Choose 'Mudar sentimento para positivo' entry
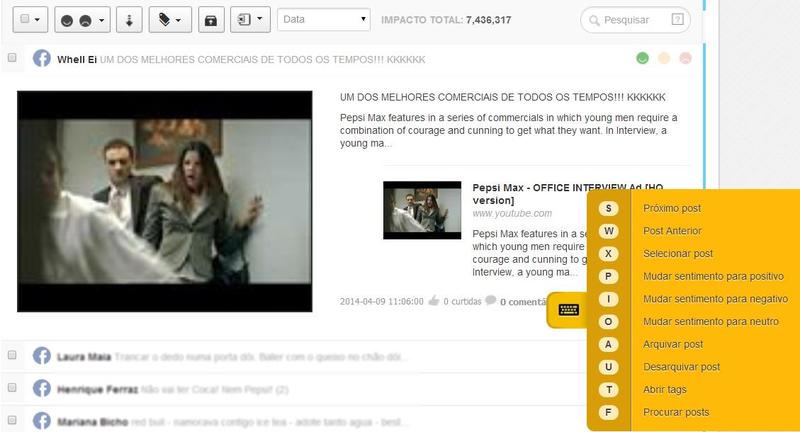800x432 pixels. (x=713, y=276)
